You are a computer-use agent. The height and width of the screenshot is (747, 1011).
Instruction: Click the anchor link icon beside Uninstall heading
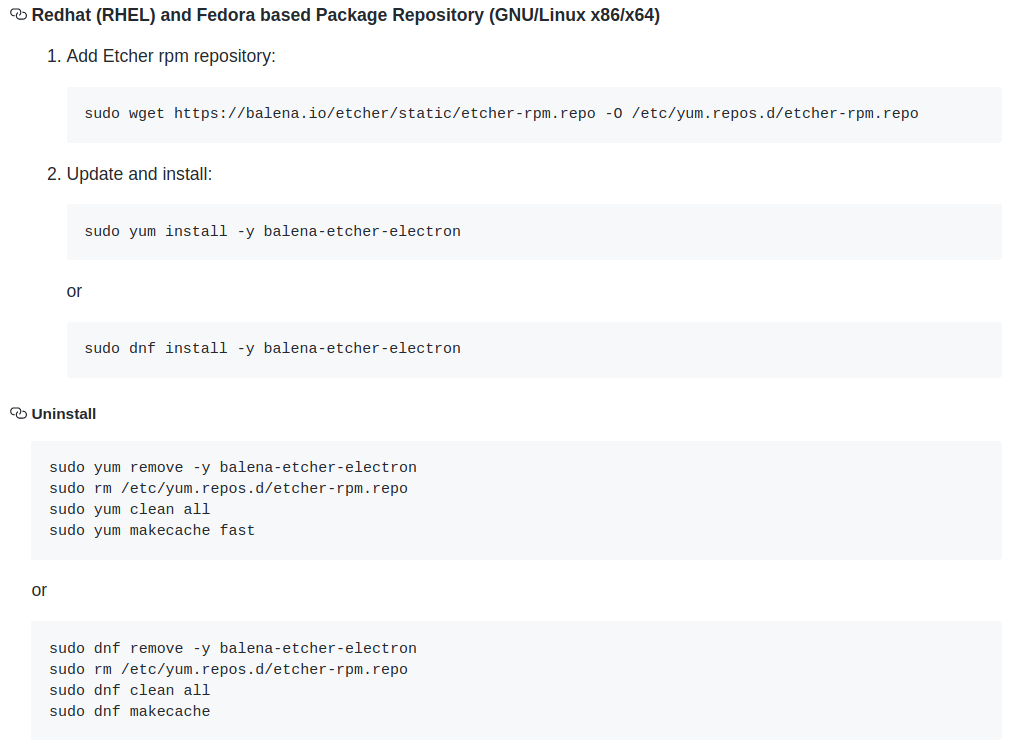click(x=18, y=413)
